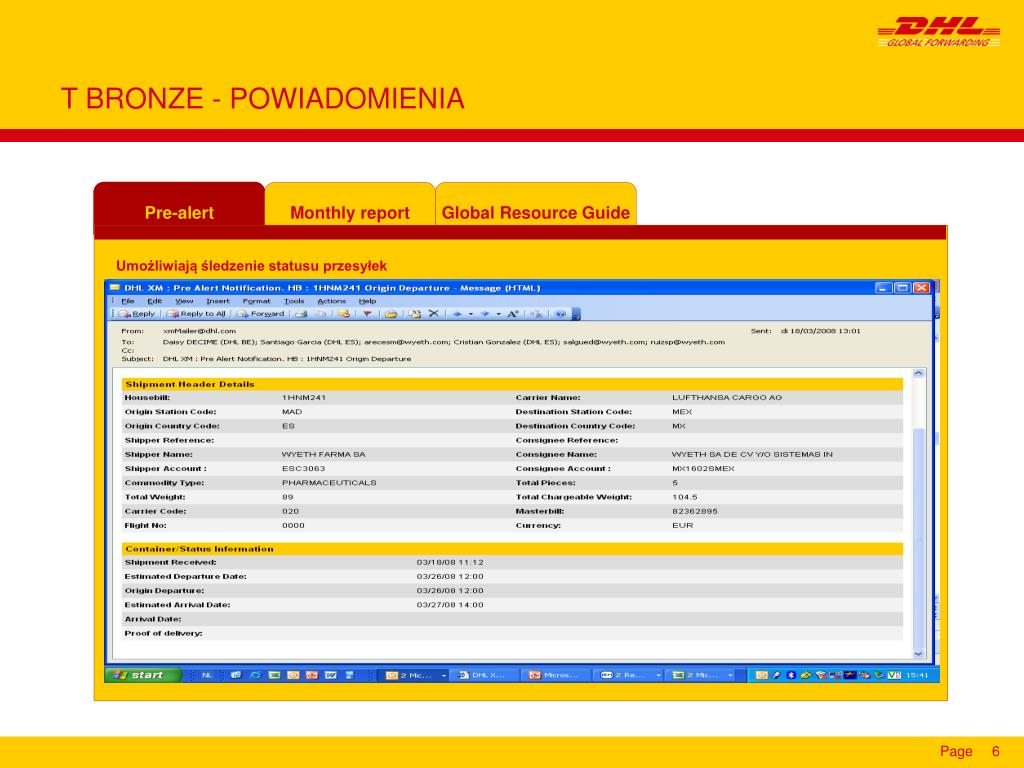
Task: Click recipient arecesm@wyeth.com
Action: [407, 342]
